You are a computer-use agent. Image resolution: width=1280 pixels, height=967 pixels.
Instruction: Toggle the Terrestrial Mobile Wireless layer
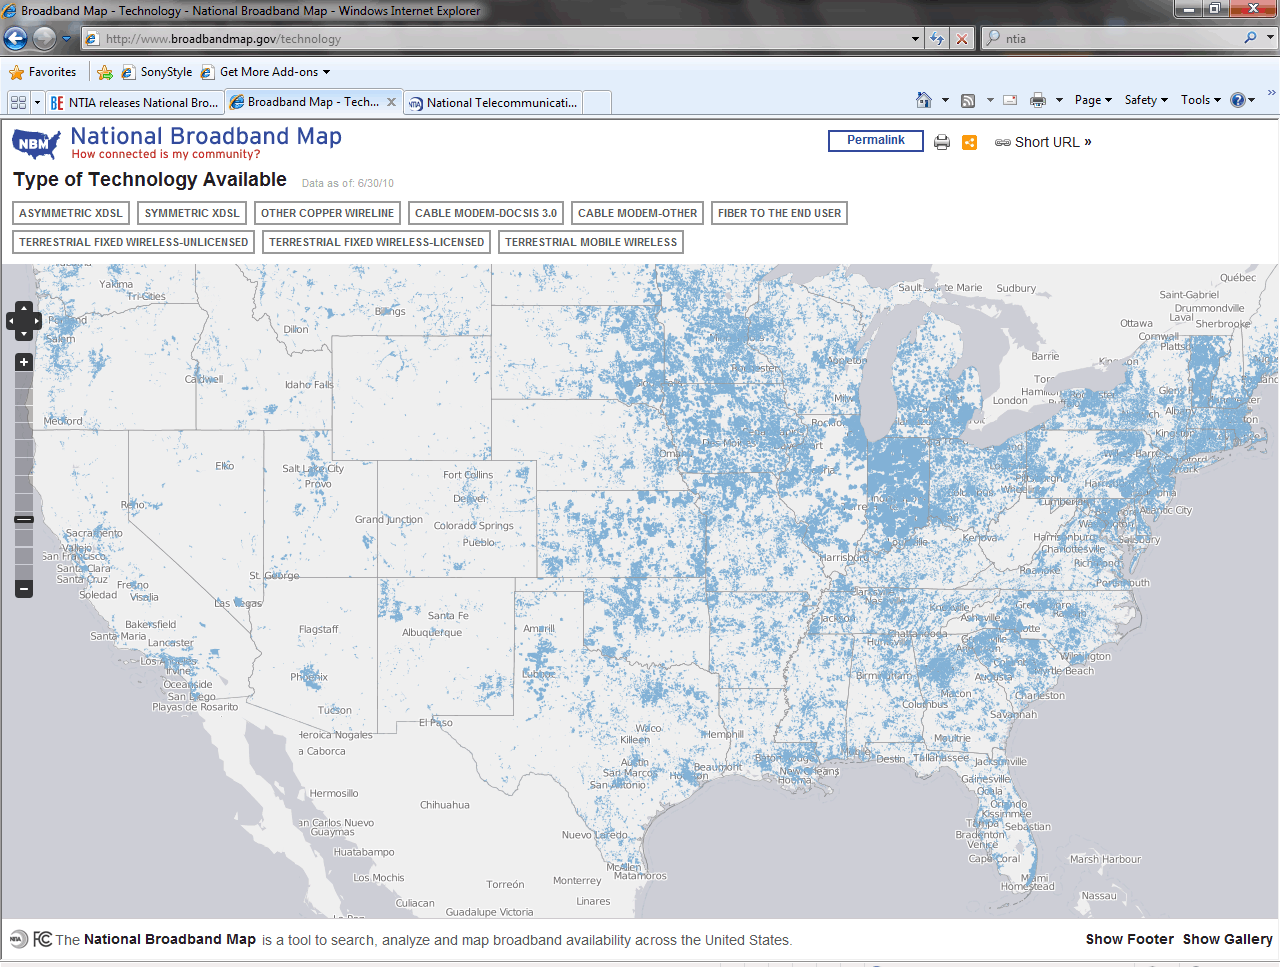pyautogui.click(x=591, y=242)
